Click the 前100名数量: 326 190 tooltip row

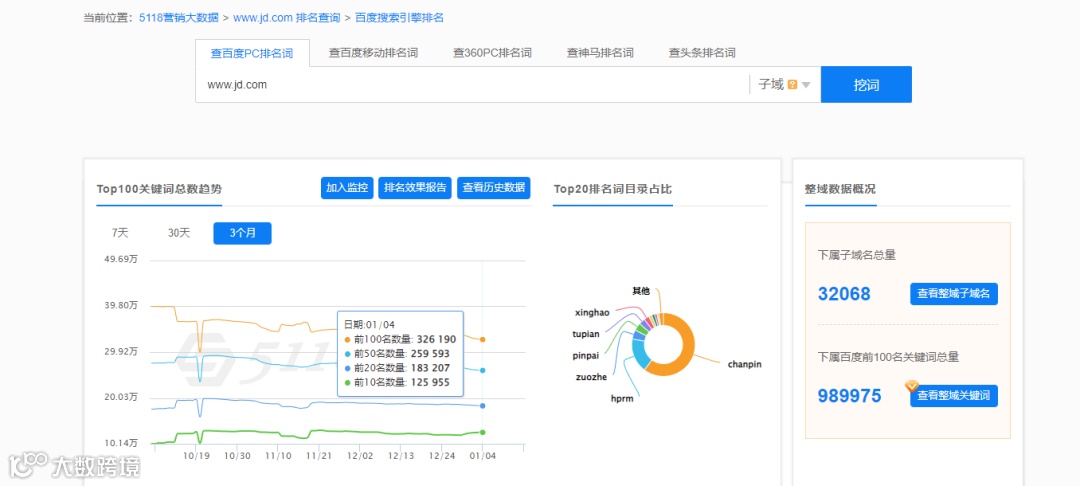[400, 339]
